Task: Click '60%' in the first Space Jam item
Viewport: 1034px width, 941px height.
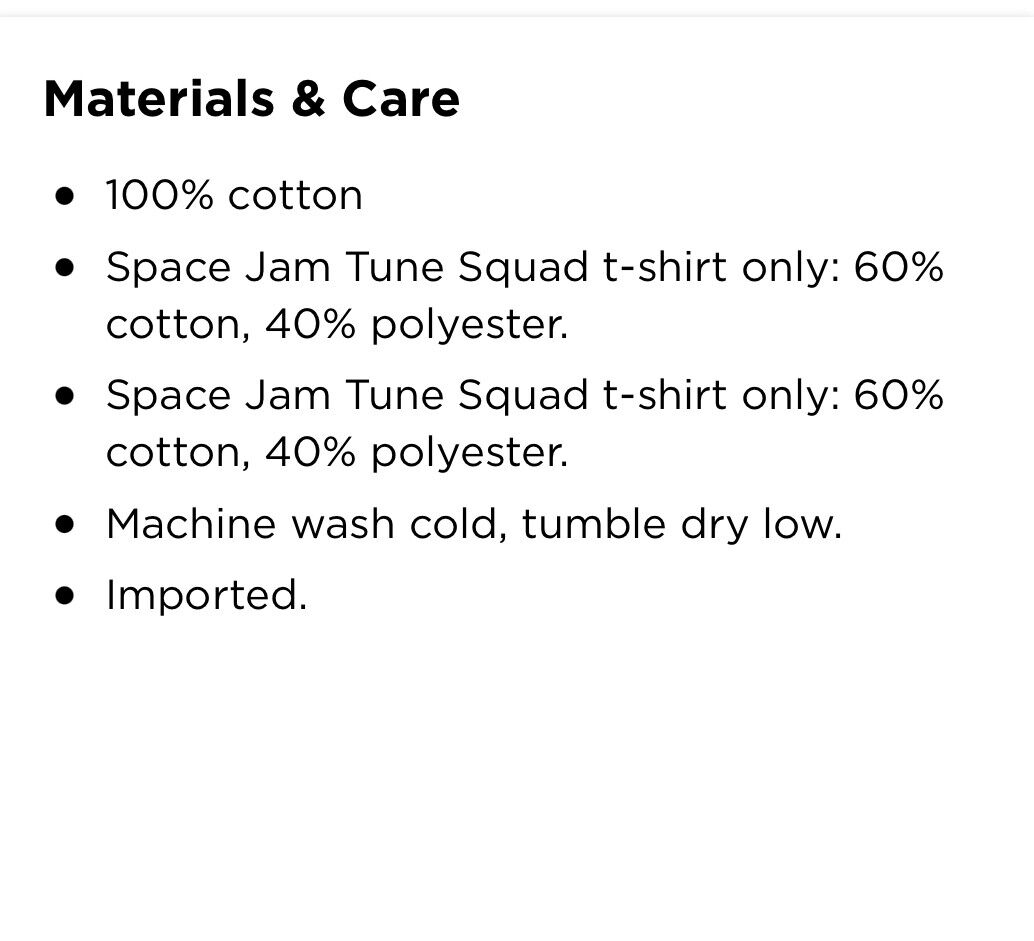Action: pos(899,267)
